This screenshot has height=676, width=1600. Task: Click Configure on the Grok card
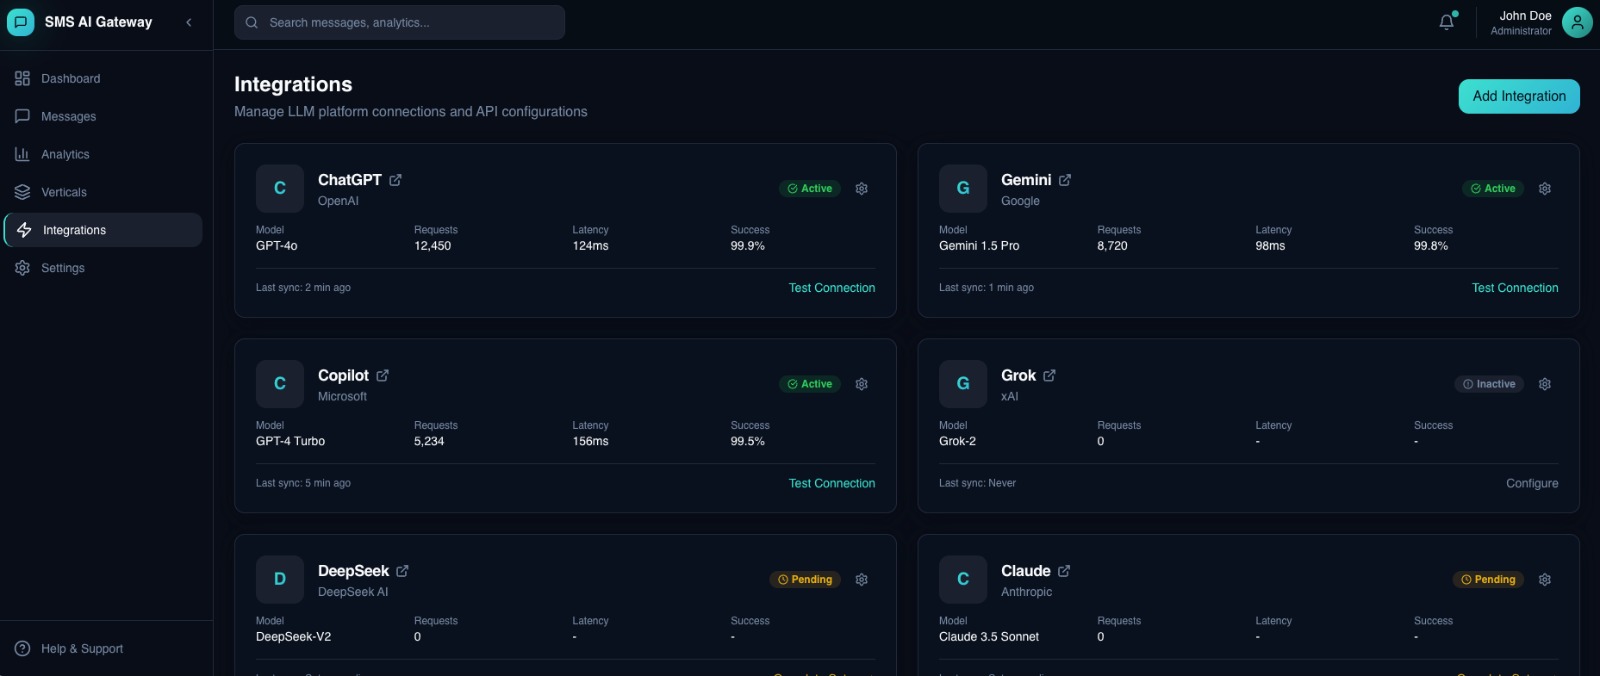coord(1532,483)
